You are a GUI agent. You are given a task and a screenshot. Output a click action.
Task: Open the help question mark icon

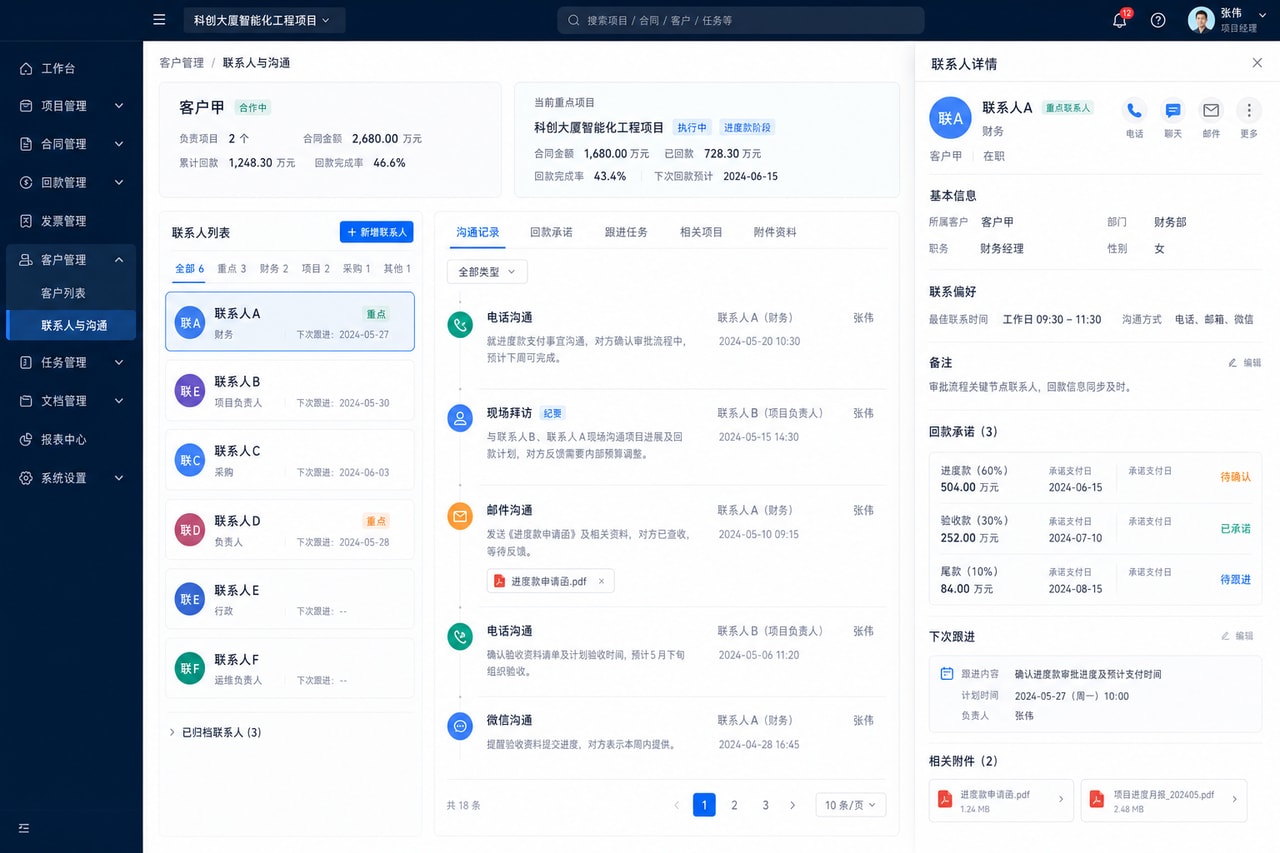[x=1158, y=20]
